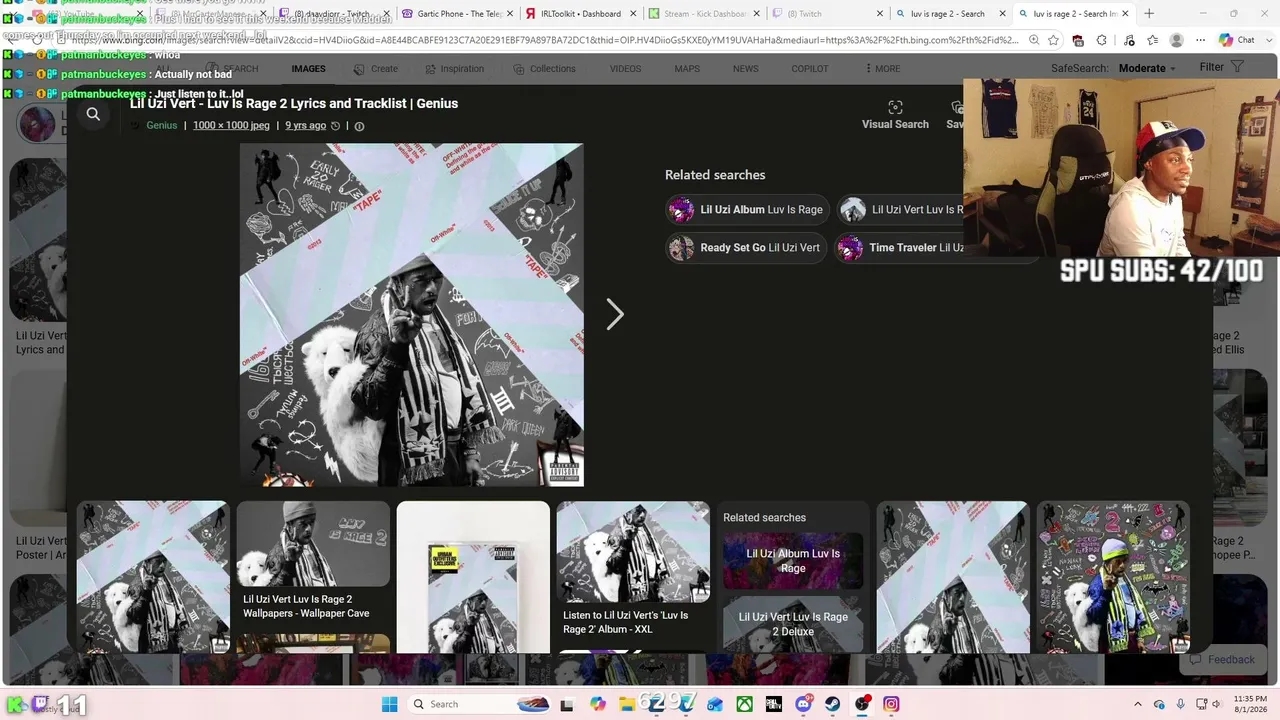Click the info icon after '9 yrs ago'
This screenshot has height=720, width=1280.
click(x=359, y=126)
